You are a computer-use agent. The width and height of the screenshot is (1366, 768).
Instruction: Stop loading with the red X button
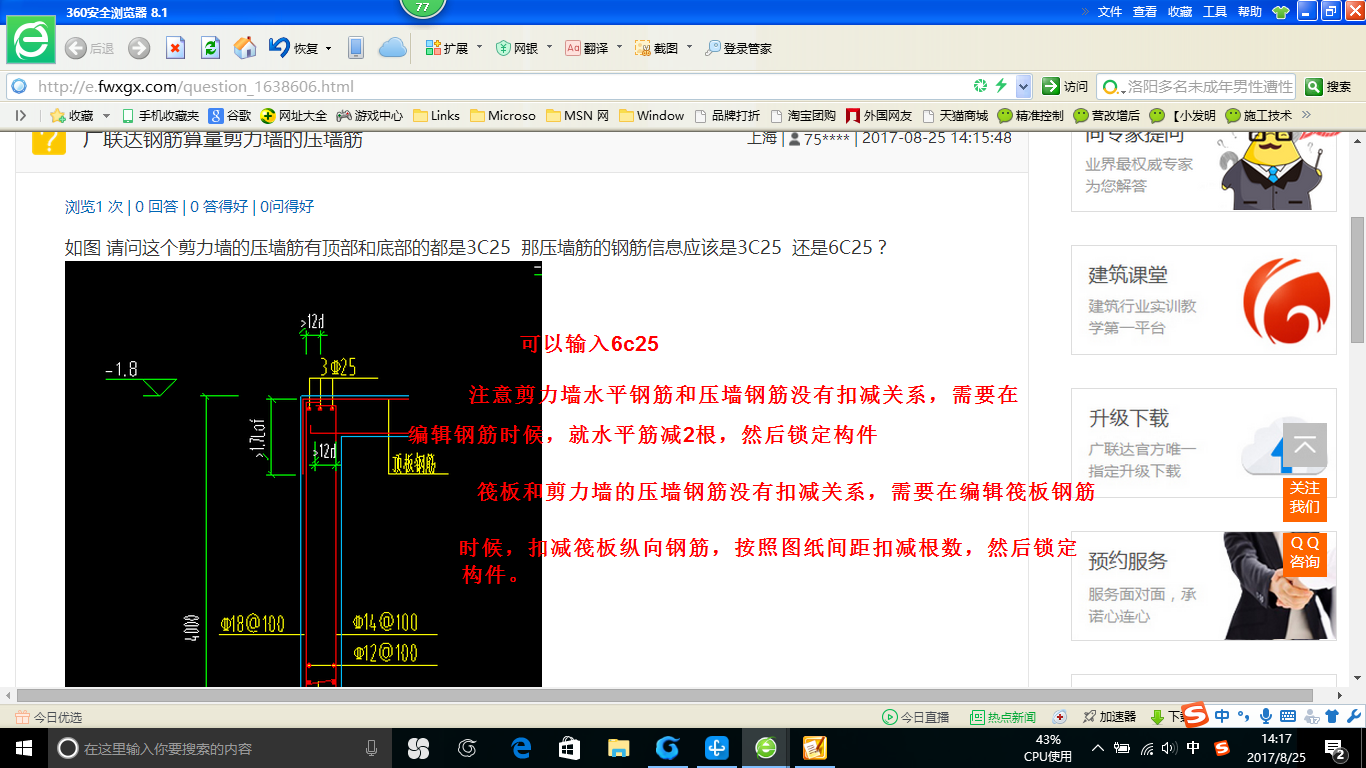point(175,48)
